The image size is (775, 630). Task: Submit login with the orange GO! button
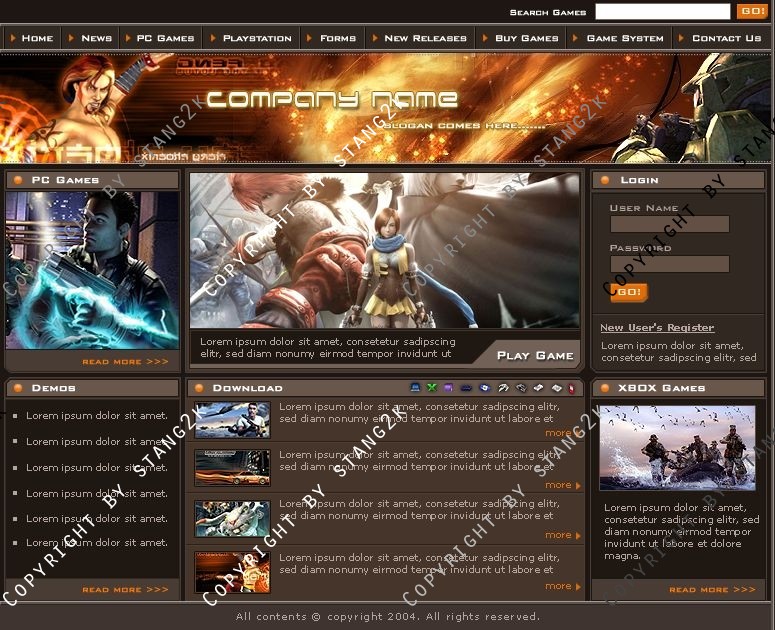pos(629,292)
